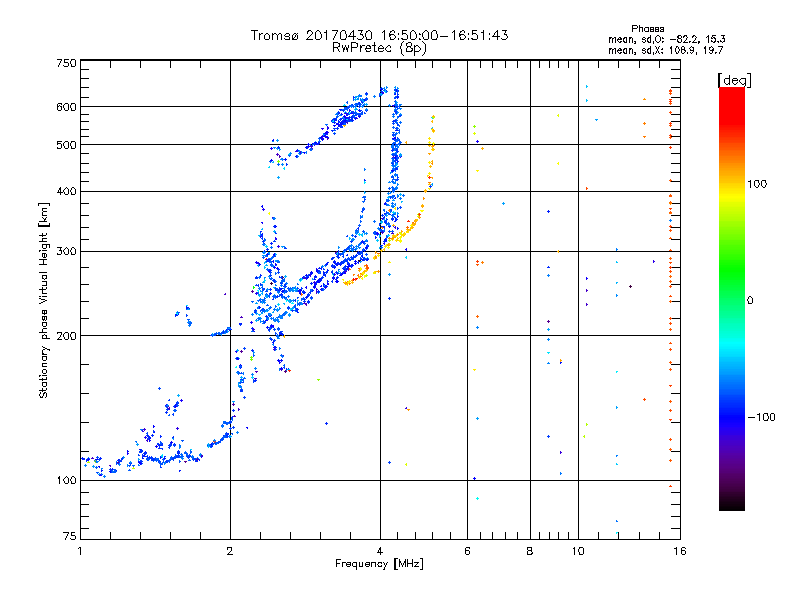Image resolution: width=800 pixels, height=600 pixels.
Task: Click the black bottom of the colorbar
Action: click(x=732, y=503)
